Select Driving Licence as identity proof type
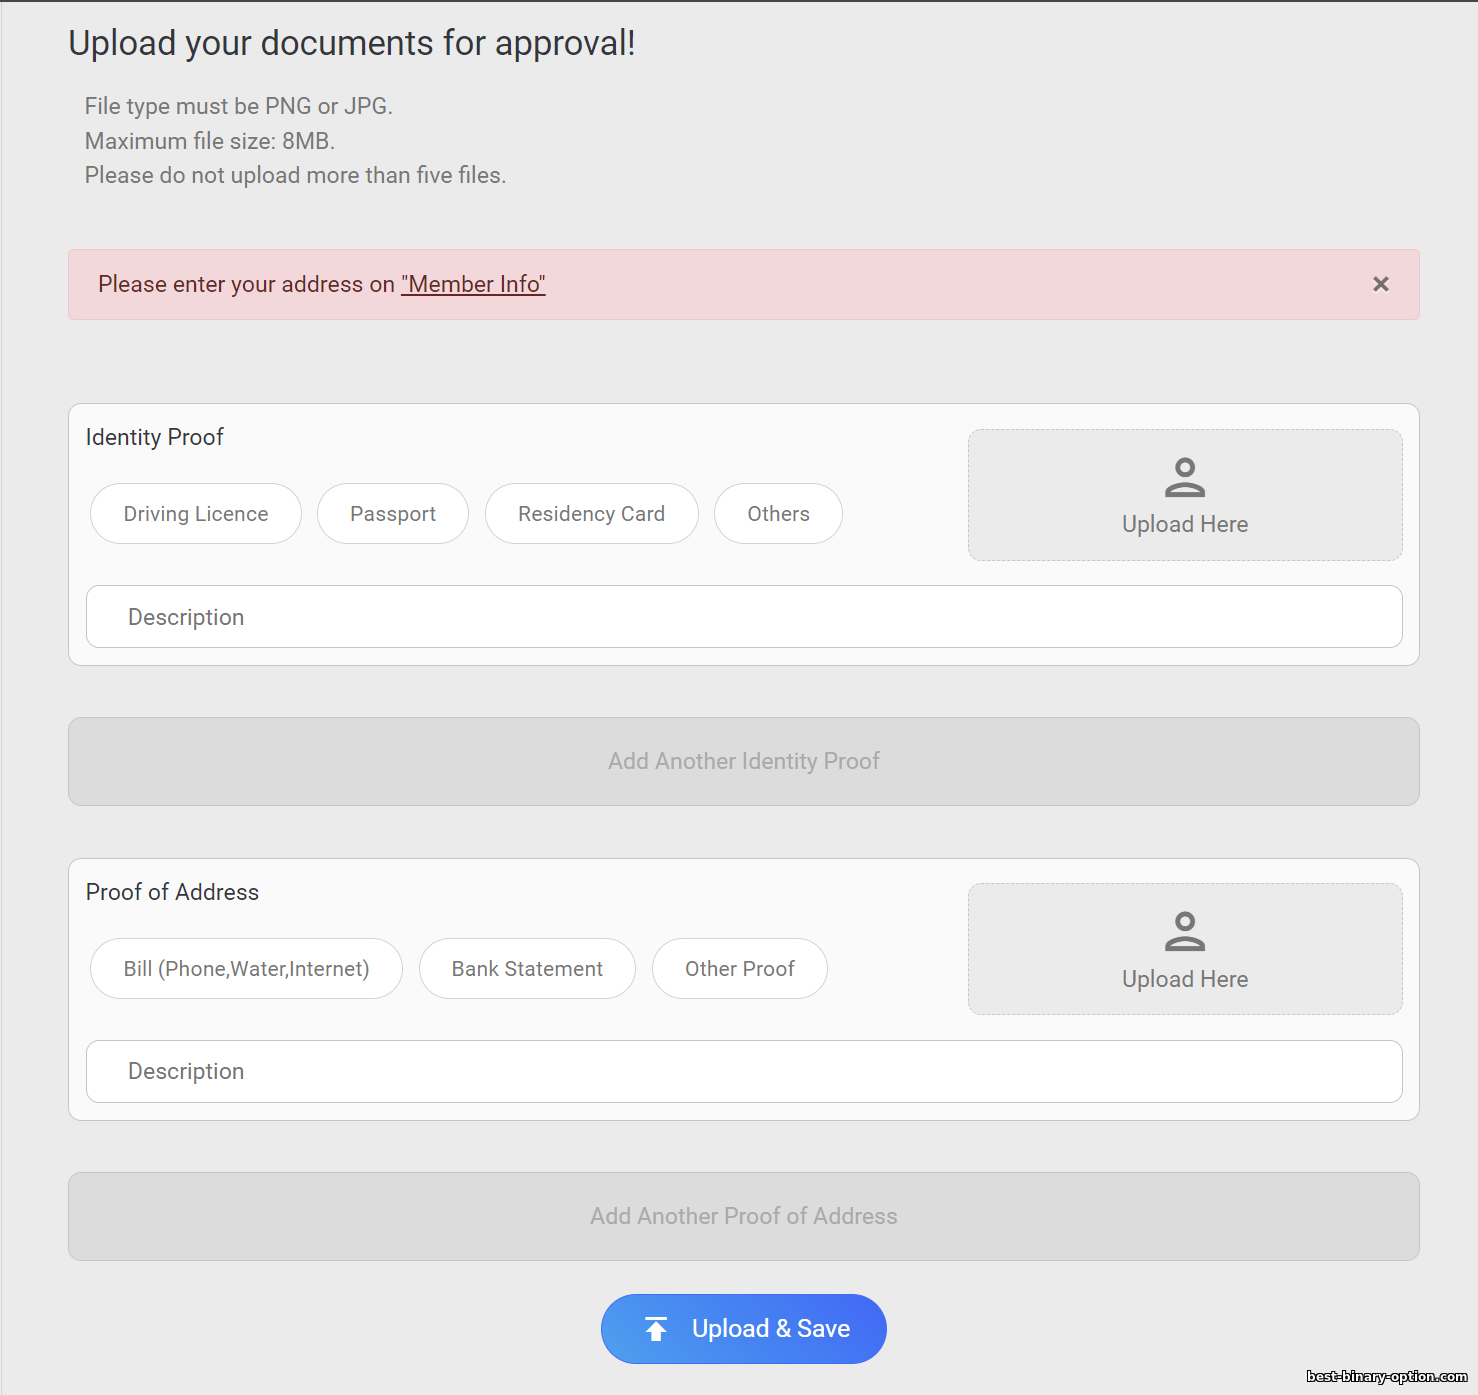 [x=196, y=514]
